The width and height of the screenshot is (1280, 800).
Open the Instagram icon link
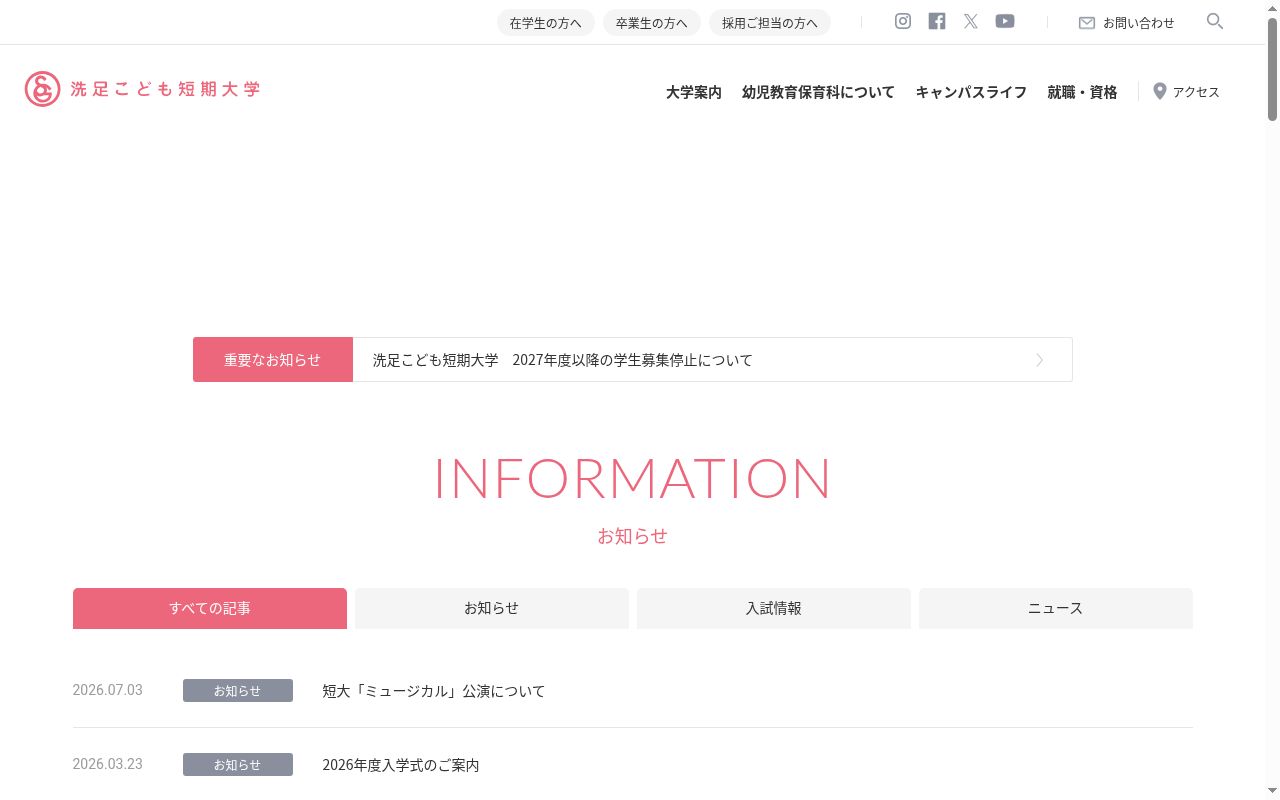coord(903,21)
